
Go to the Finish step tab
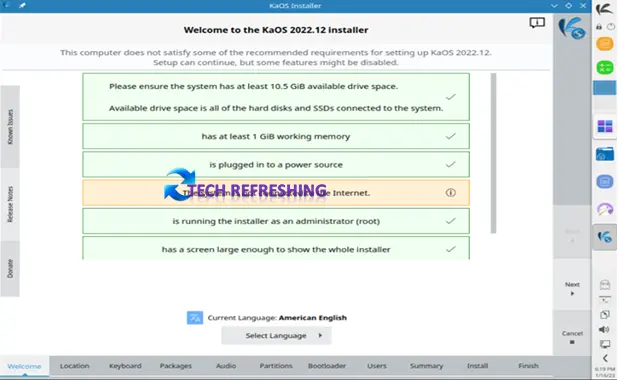point(528,366)
